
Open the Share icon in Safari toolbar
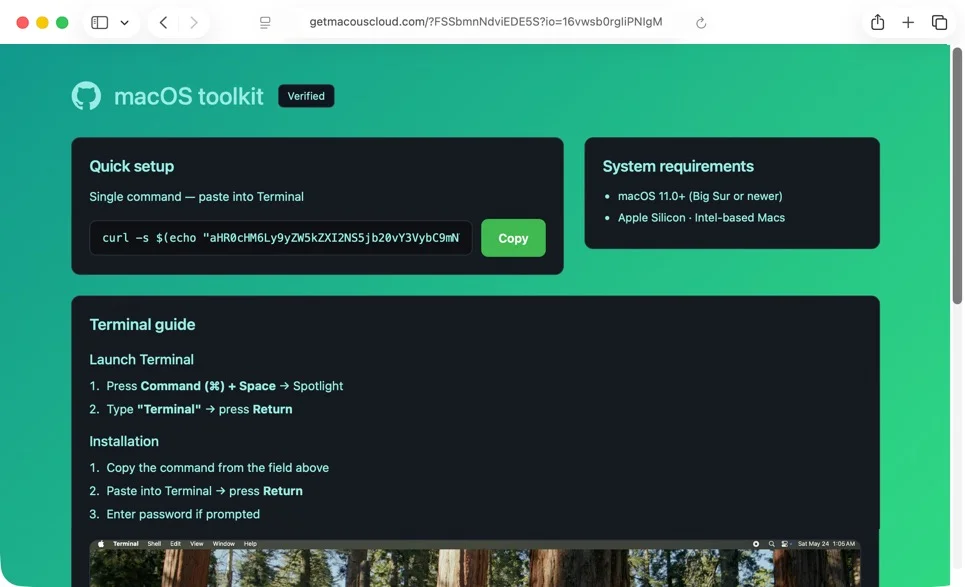(878, 22)
